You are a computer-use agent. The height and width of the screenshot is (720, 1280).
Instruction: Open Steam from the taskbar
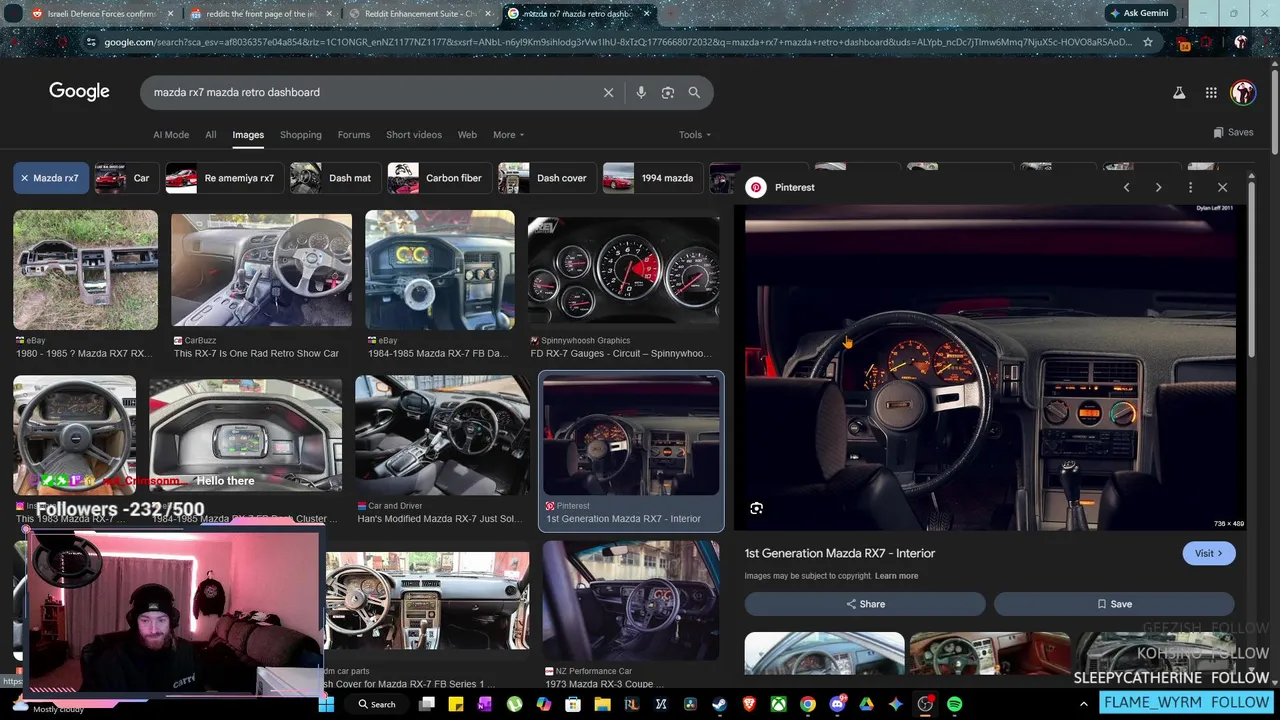point(719,704)
